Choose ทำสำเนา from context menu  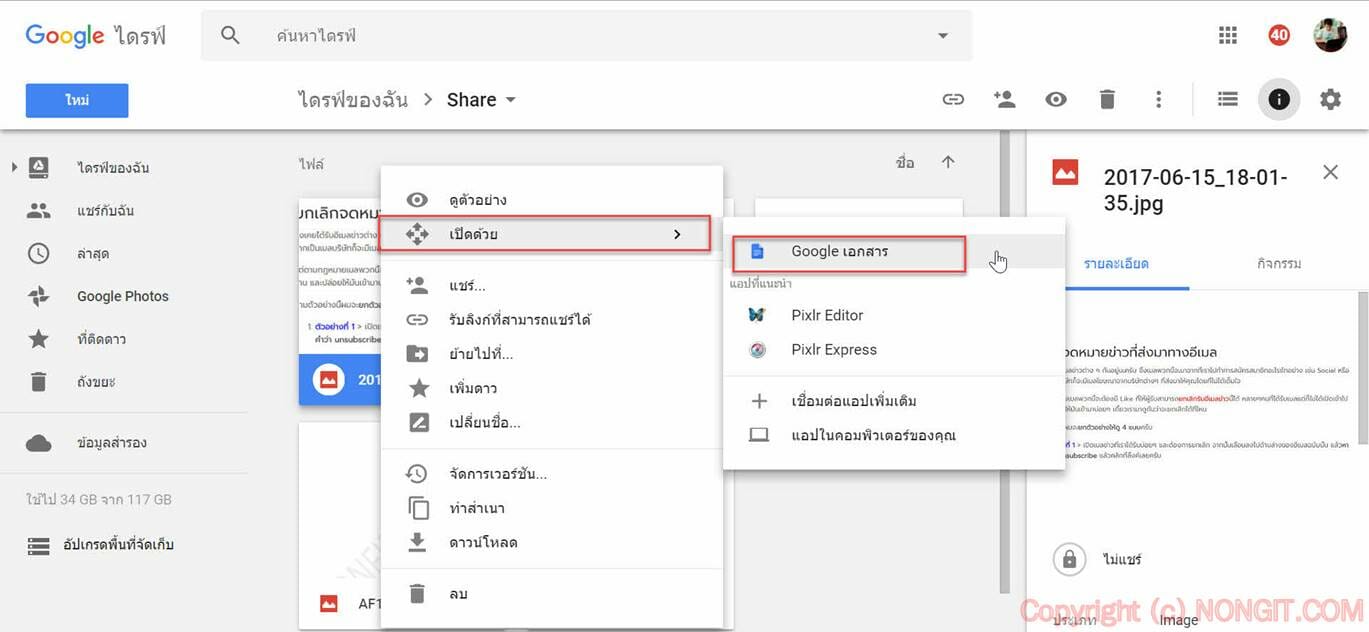click(551, 508)
